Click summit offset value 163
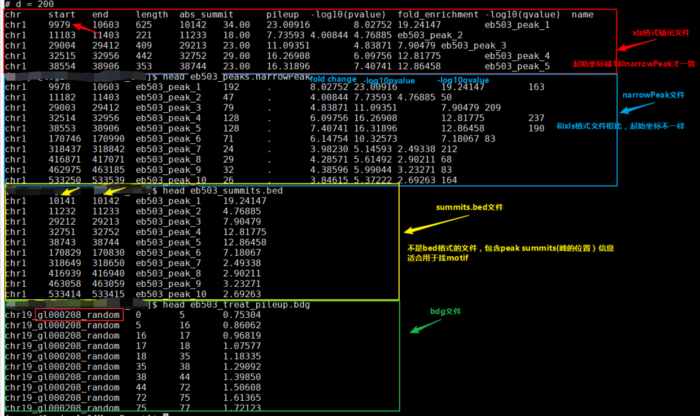This screenshot has height=416, width=700. click(536, 87)
